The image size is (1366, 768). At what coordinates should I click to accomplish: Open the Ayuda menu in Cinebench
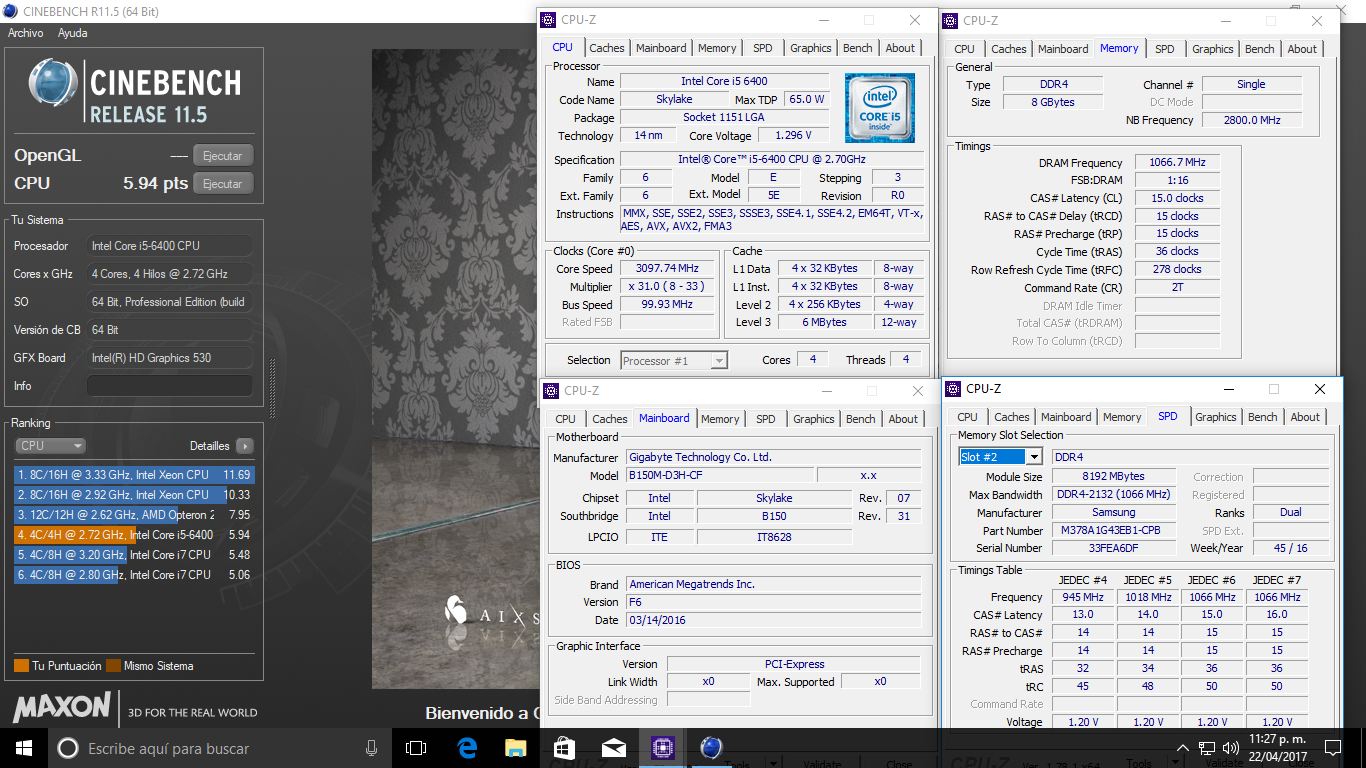click(x=72, y=33)
